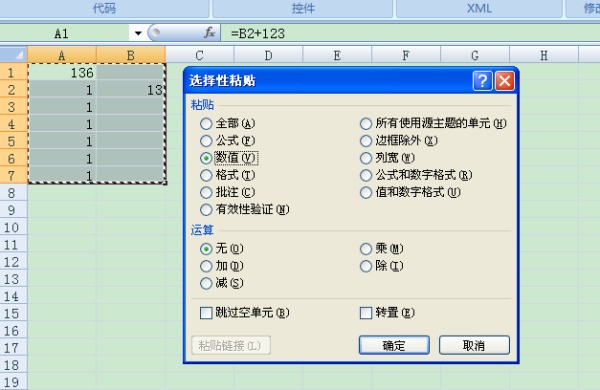This screenshot has width=600, height=390.
Task: Select row 7 header
Action: 13,175
